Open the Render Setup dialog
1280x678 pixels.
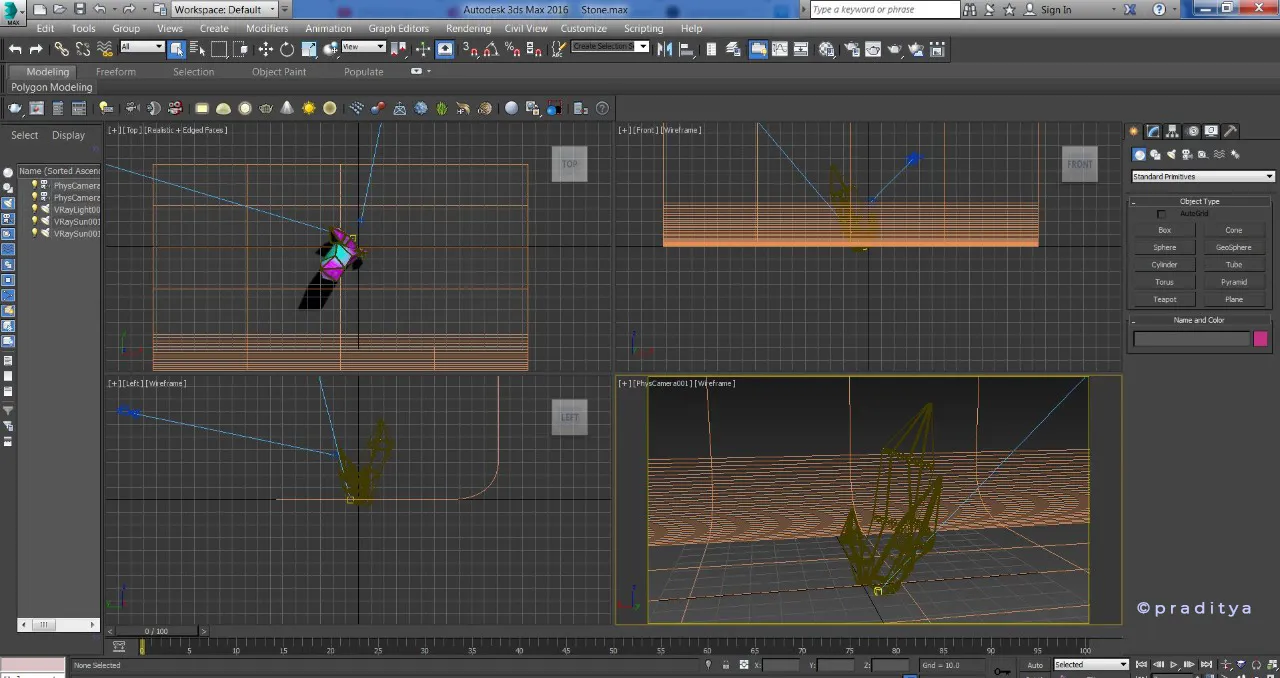point(851,49)
